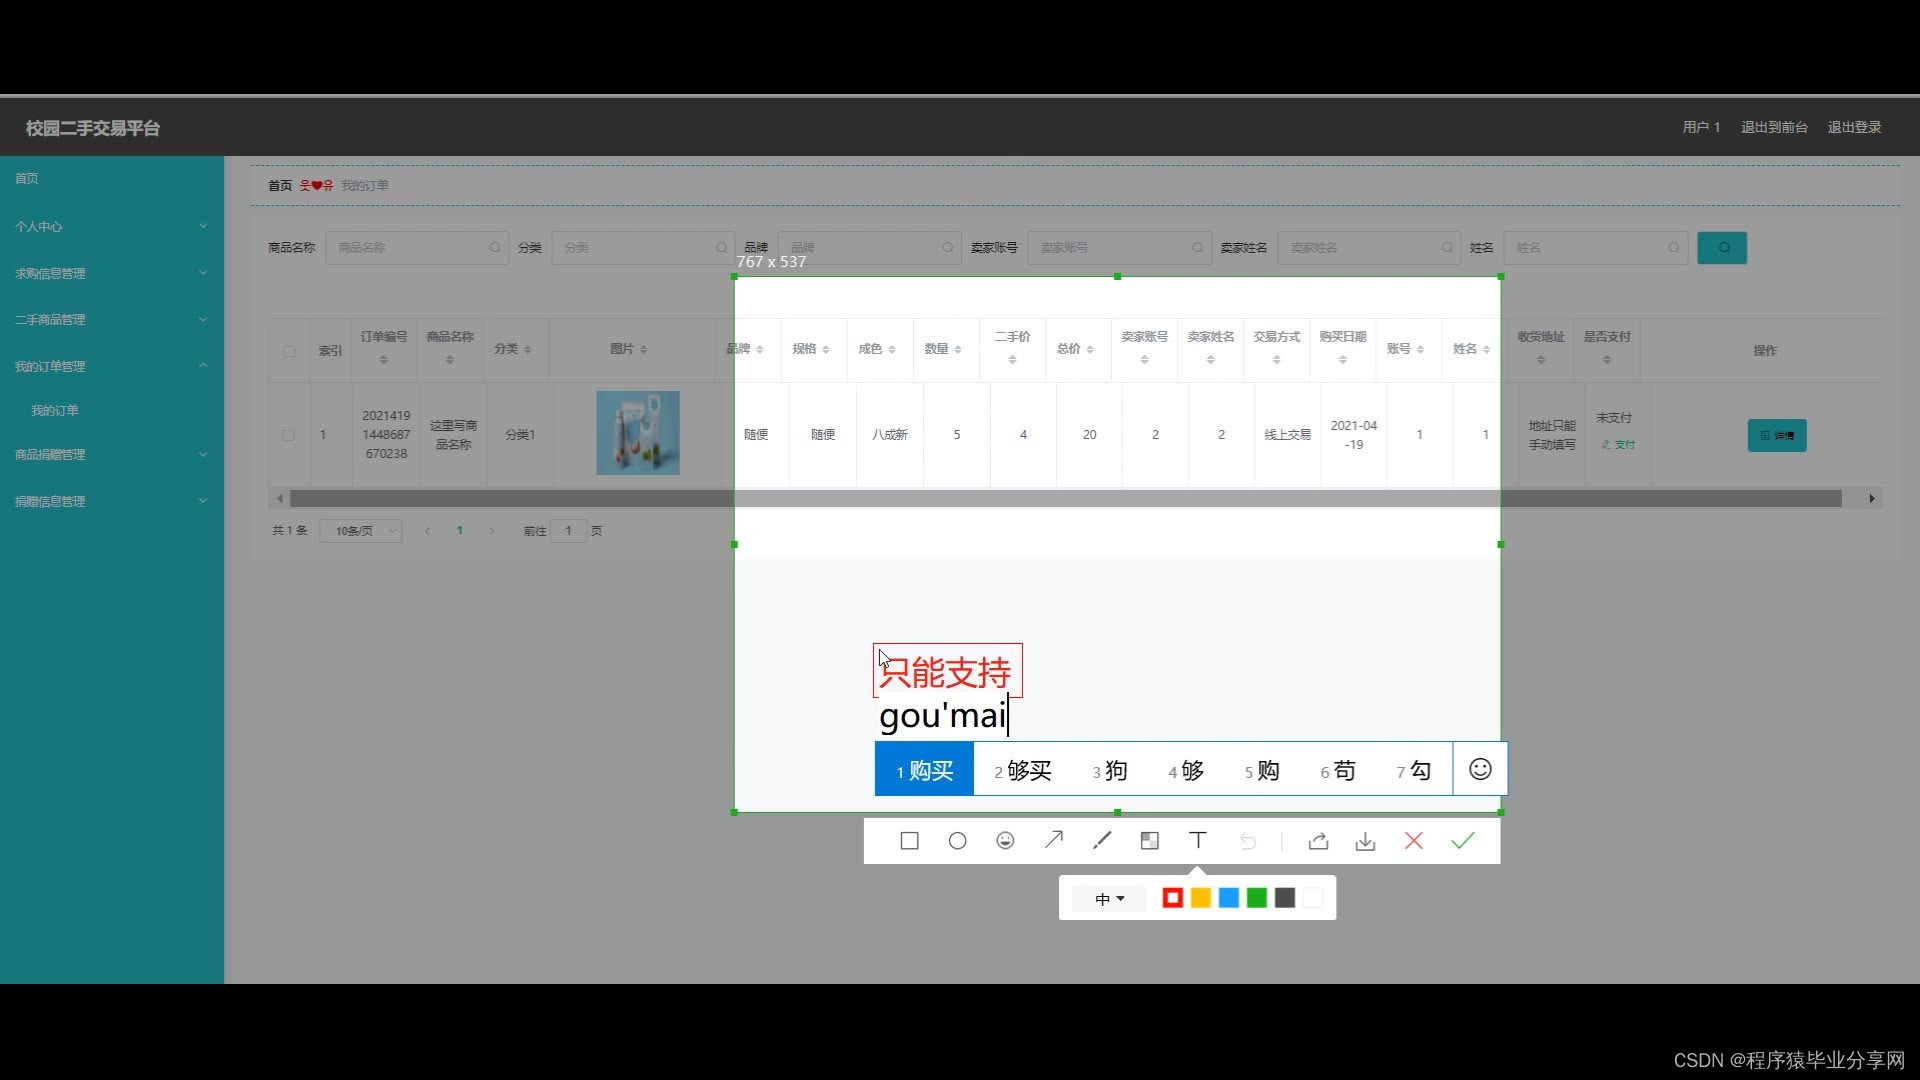Open 我的订单 submenu item
This screenshot has width=1920, height=1080.
pyautogui.click(x=55, y=411)
